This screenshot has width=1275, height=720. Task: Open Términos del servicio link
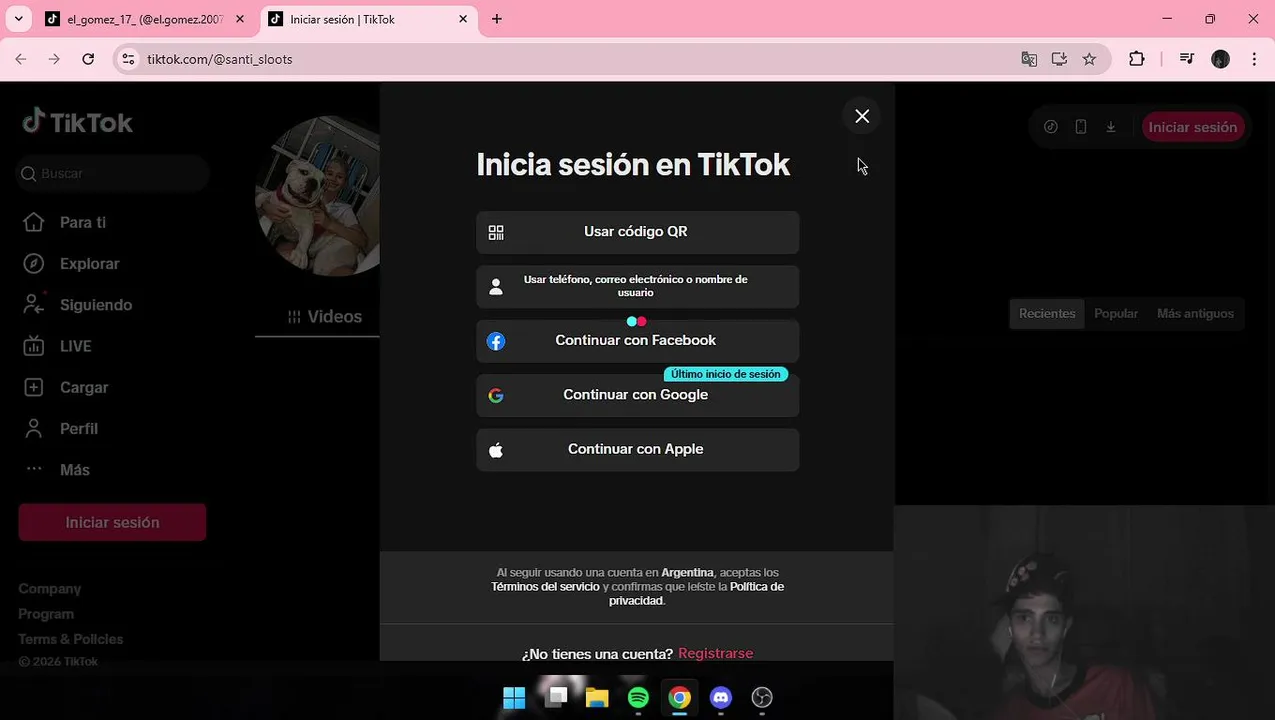[545, 587]
